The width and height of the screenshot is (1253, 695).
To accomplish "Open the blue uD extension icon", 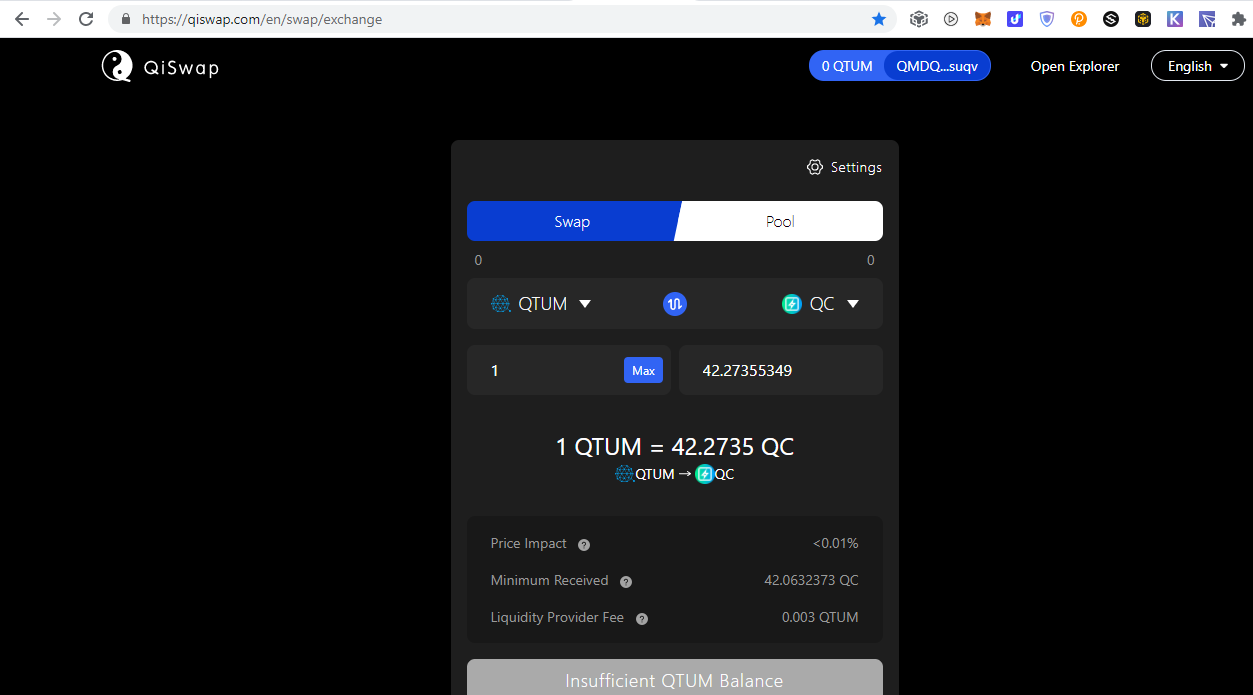I will tap(1015, 19).
